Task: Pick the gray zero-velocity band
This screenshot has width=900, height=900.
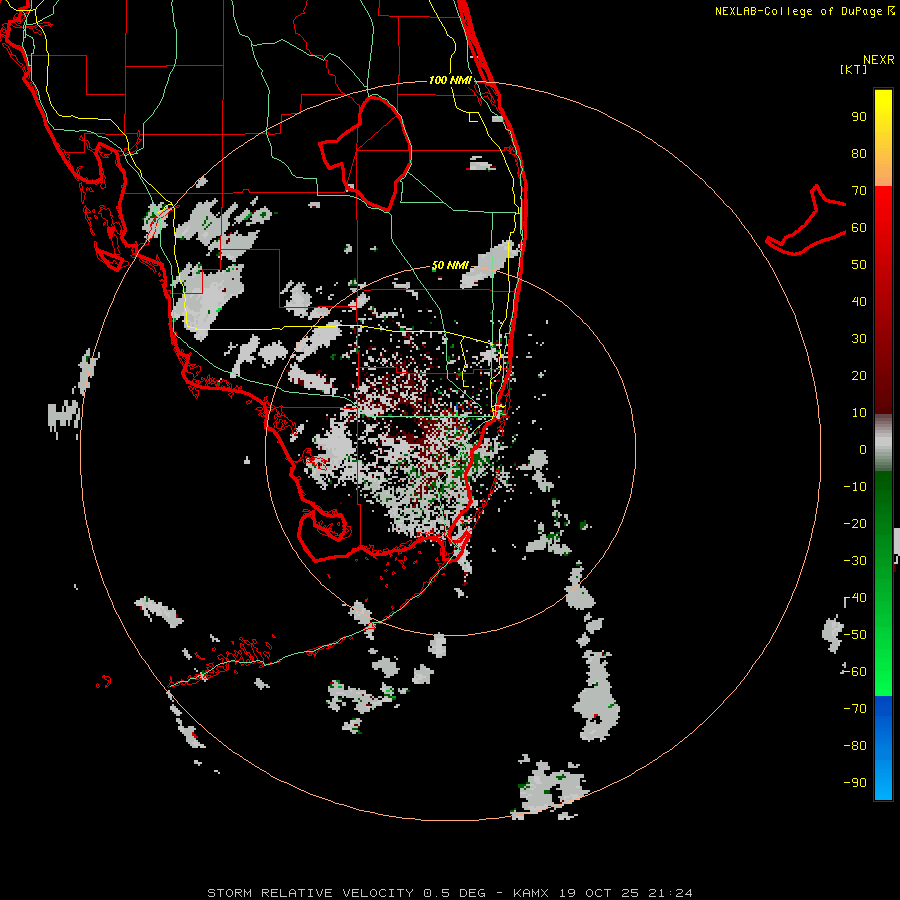Action: pos(883,443)
